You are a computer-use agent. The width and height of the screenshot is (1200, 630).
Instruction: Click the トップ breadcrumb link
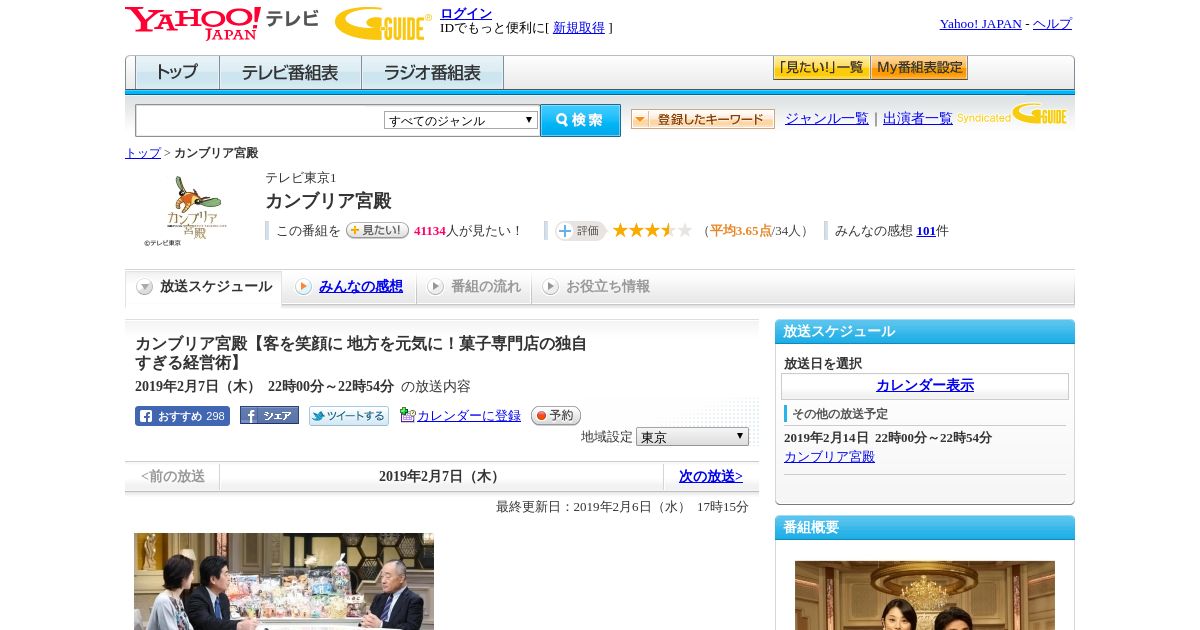click(x=143, y=153)
